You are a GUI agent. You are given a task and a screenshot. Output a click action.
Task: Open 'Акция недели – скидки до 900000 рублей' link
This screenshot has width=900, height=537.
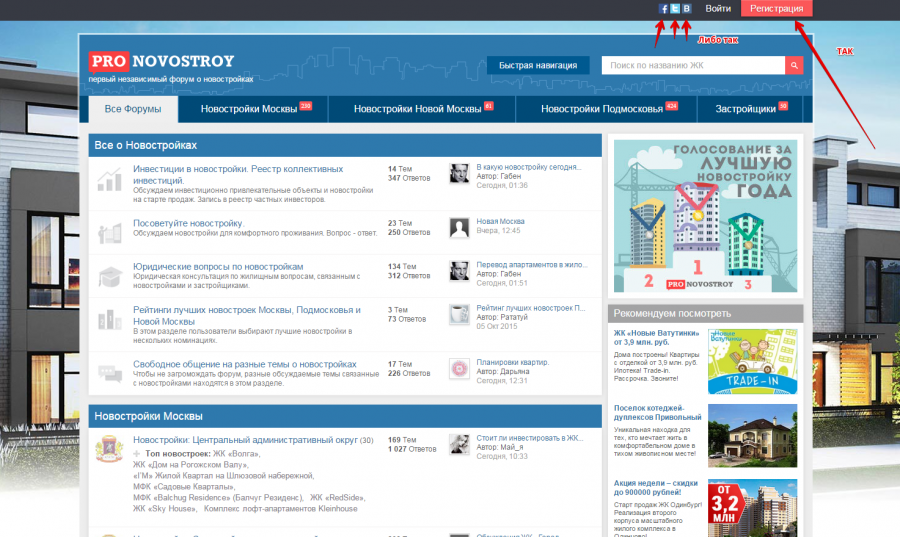pyautogui.click(x=655, y=488)
